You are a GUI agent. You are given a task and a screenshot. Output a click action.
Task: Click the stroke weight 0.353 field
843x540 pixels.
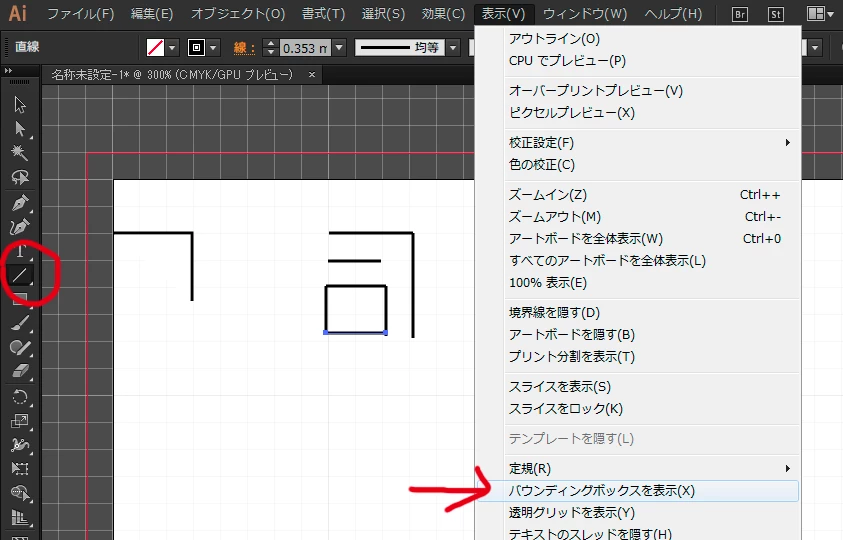click(x=304, y=48)
